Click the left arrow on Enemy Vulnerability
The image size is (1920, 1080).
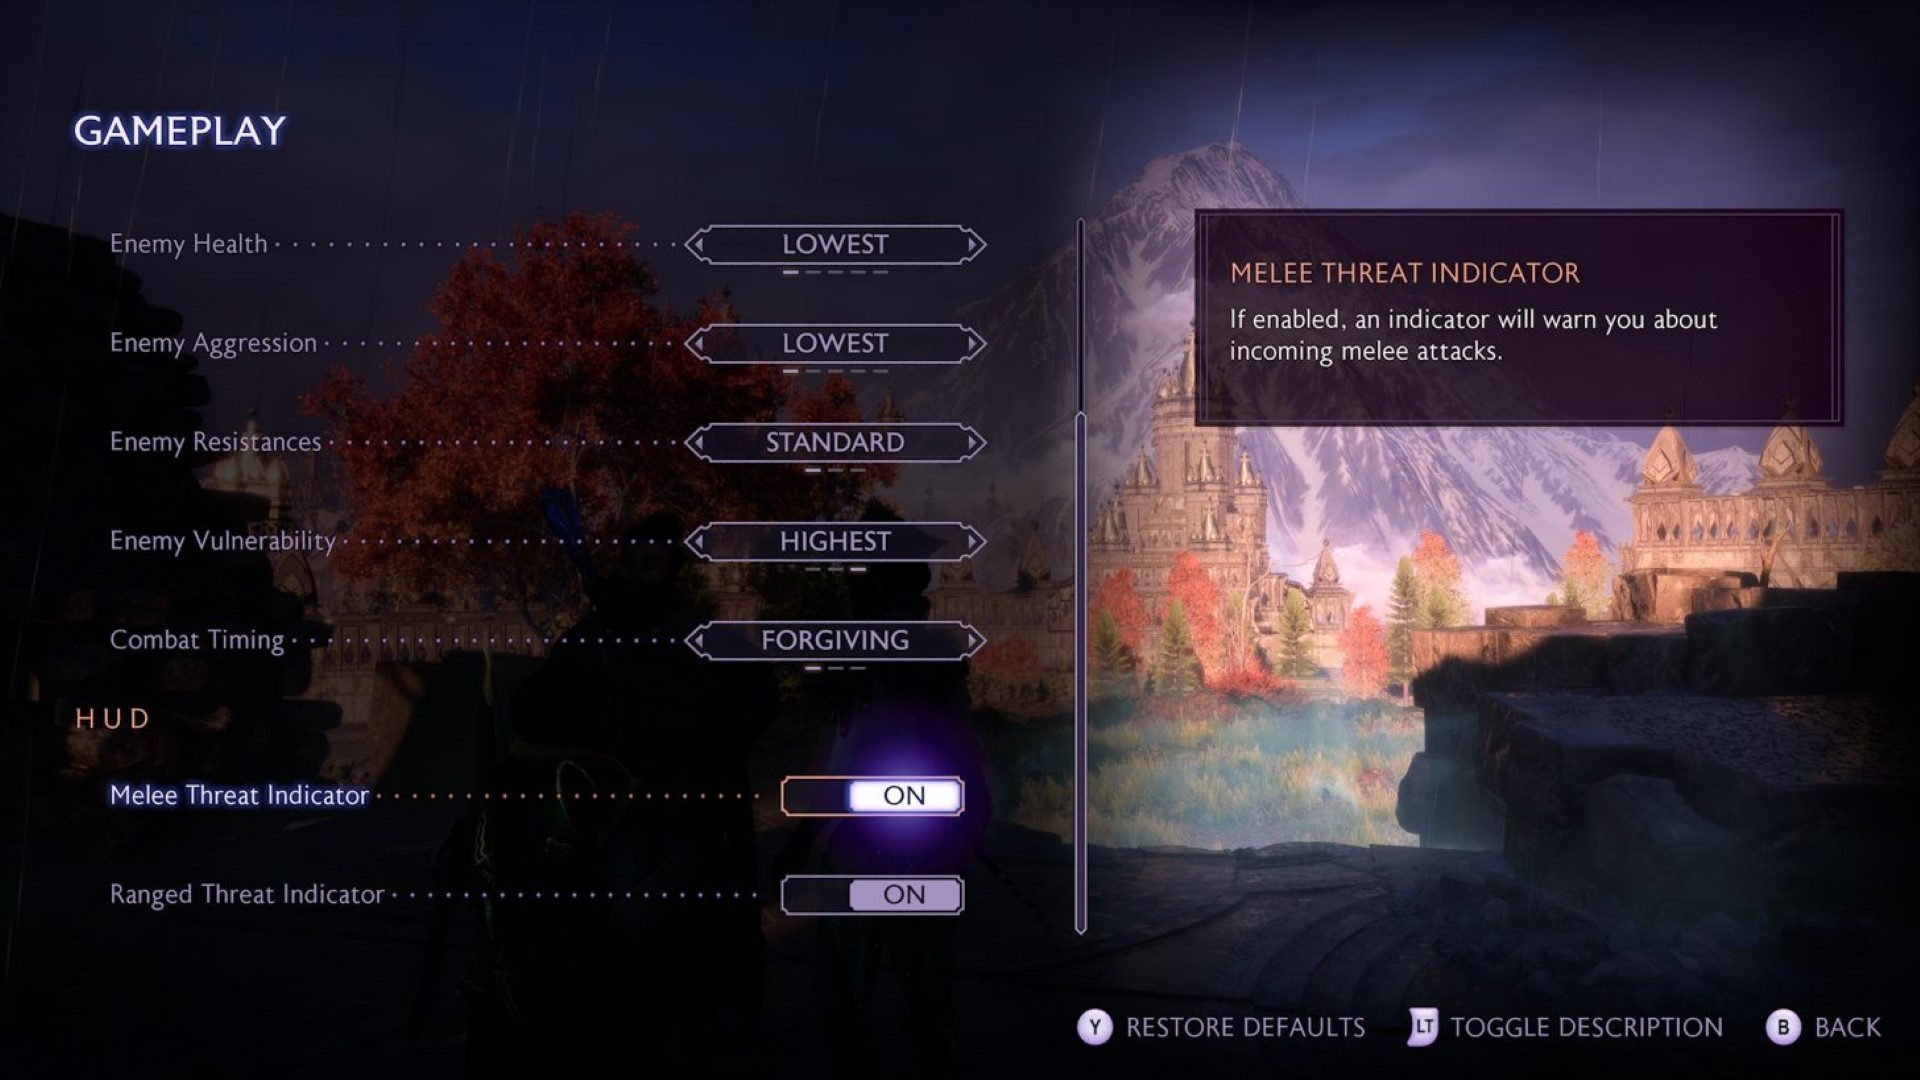(674, 539)
